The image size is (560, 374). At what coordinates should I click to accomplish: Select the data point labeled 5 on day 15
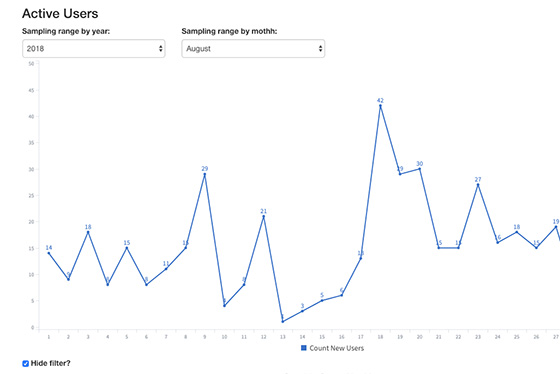[322, 300]
